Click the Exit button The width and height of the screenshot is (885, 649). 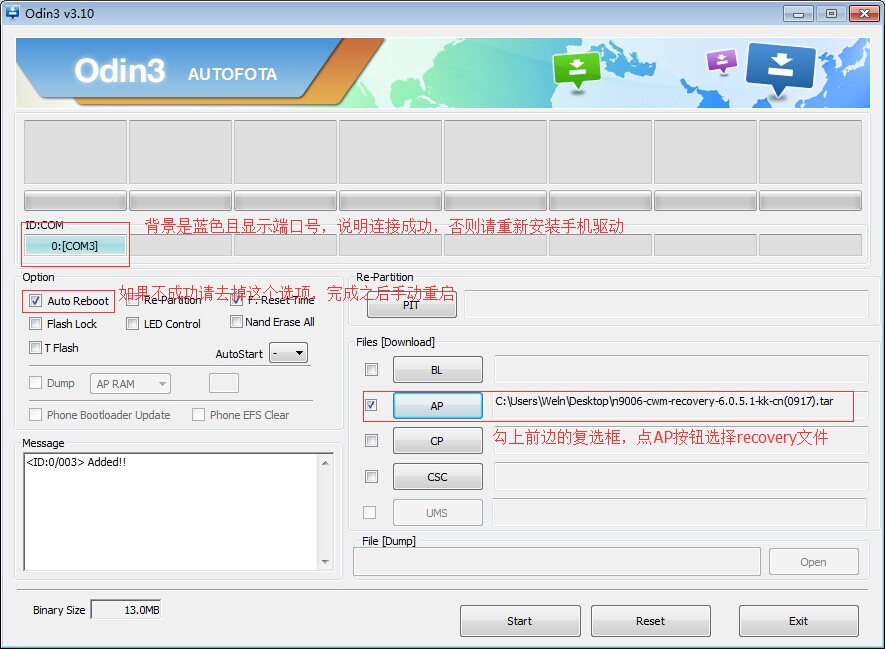799,621
